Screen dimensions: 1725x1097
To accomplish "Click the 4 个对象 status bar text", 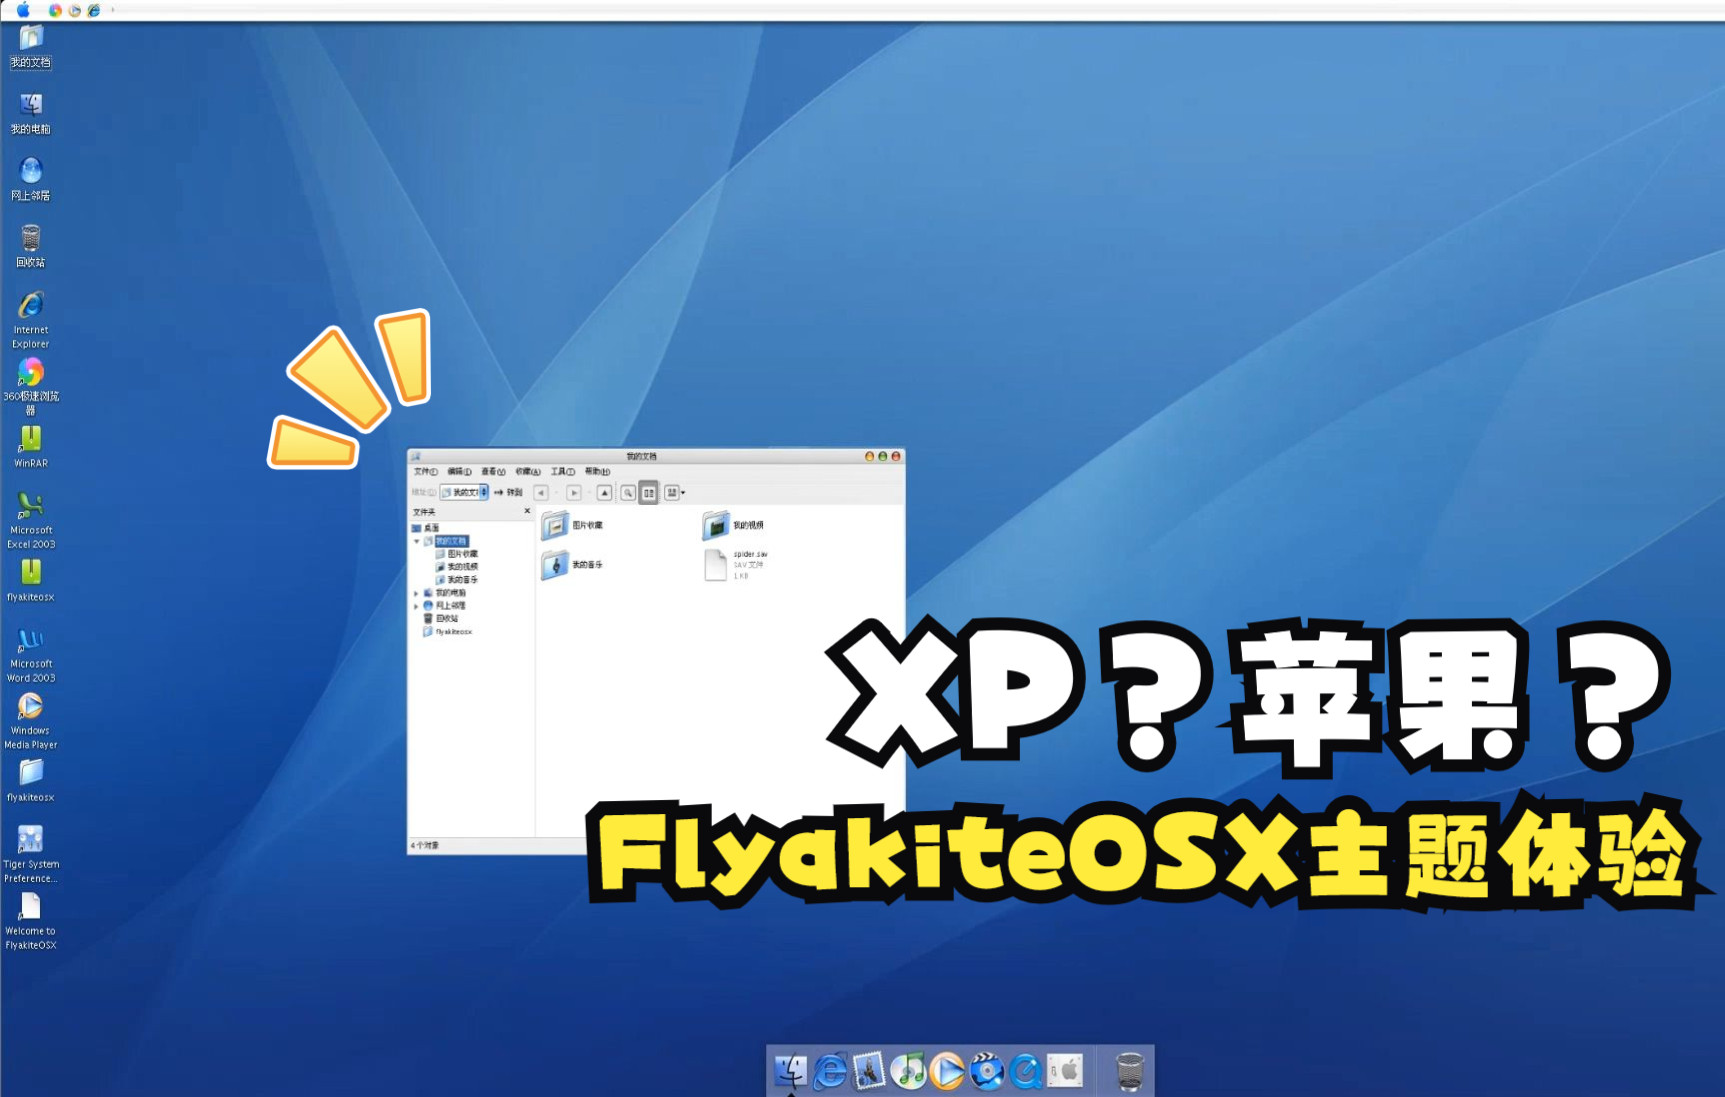I will [x=424, y=846].
